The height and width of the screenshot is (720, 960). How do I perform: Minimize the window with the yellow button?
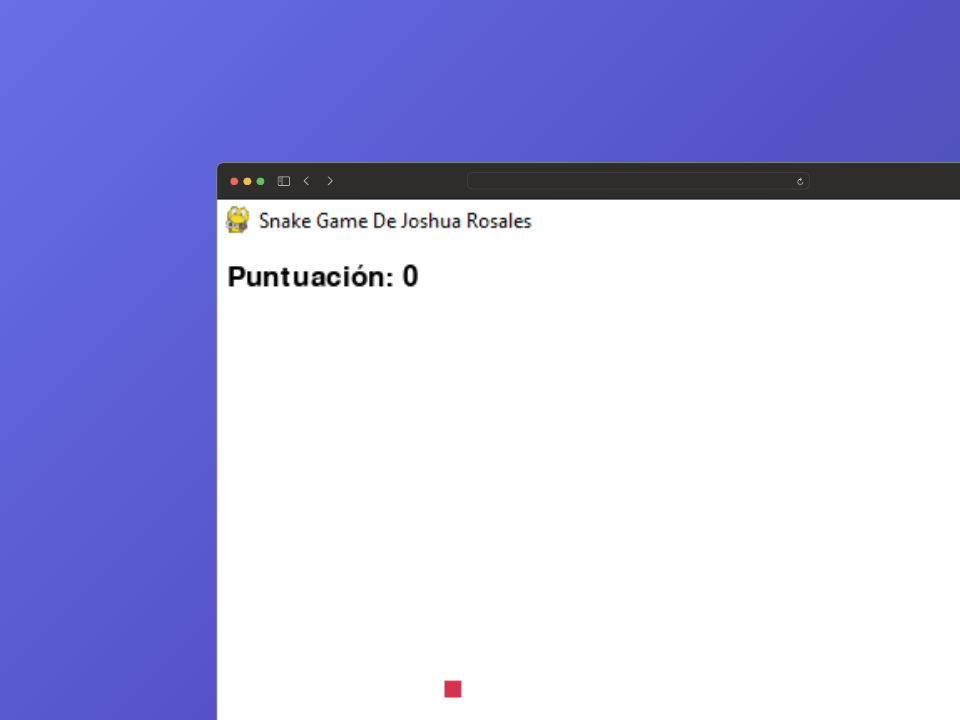(247, 181)
